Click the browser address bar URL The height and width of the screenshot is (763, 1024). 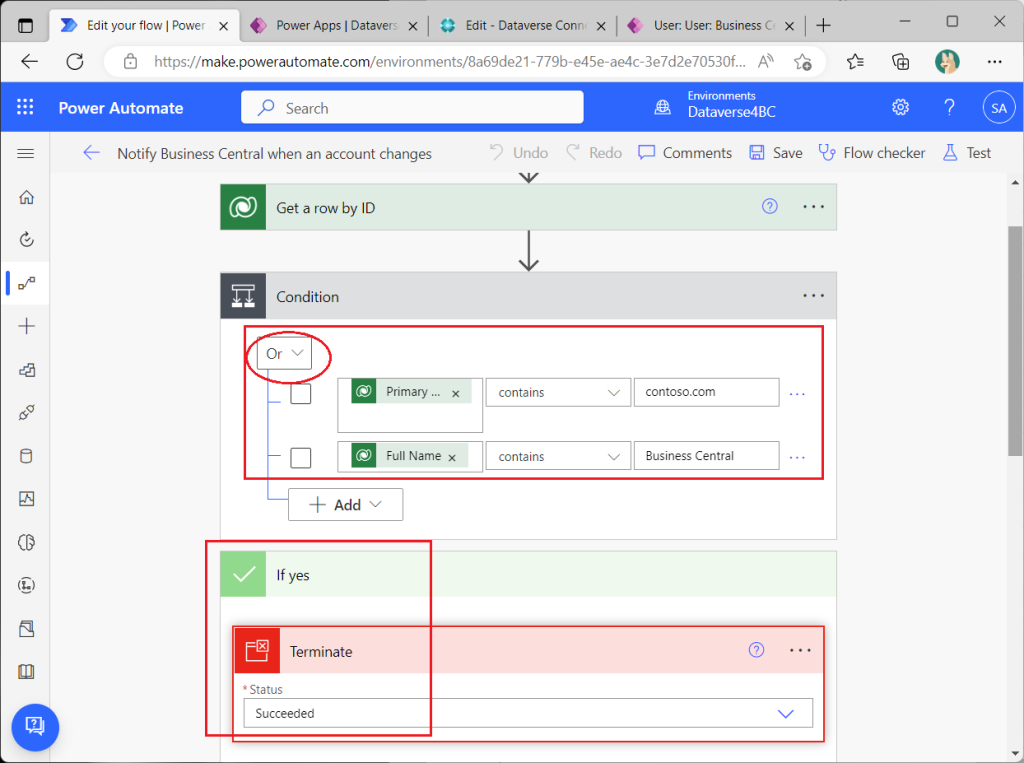click(x=449, y=62)
